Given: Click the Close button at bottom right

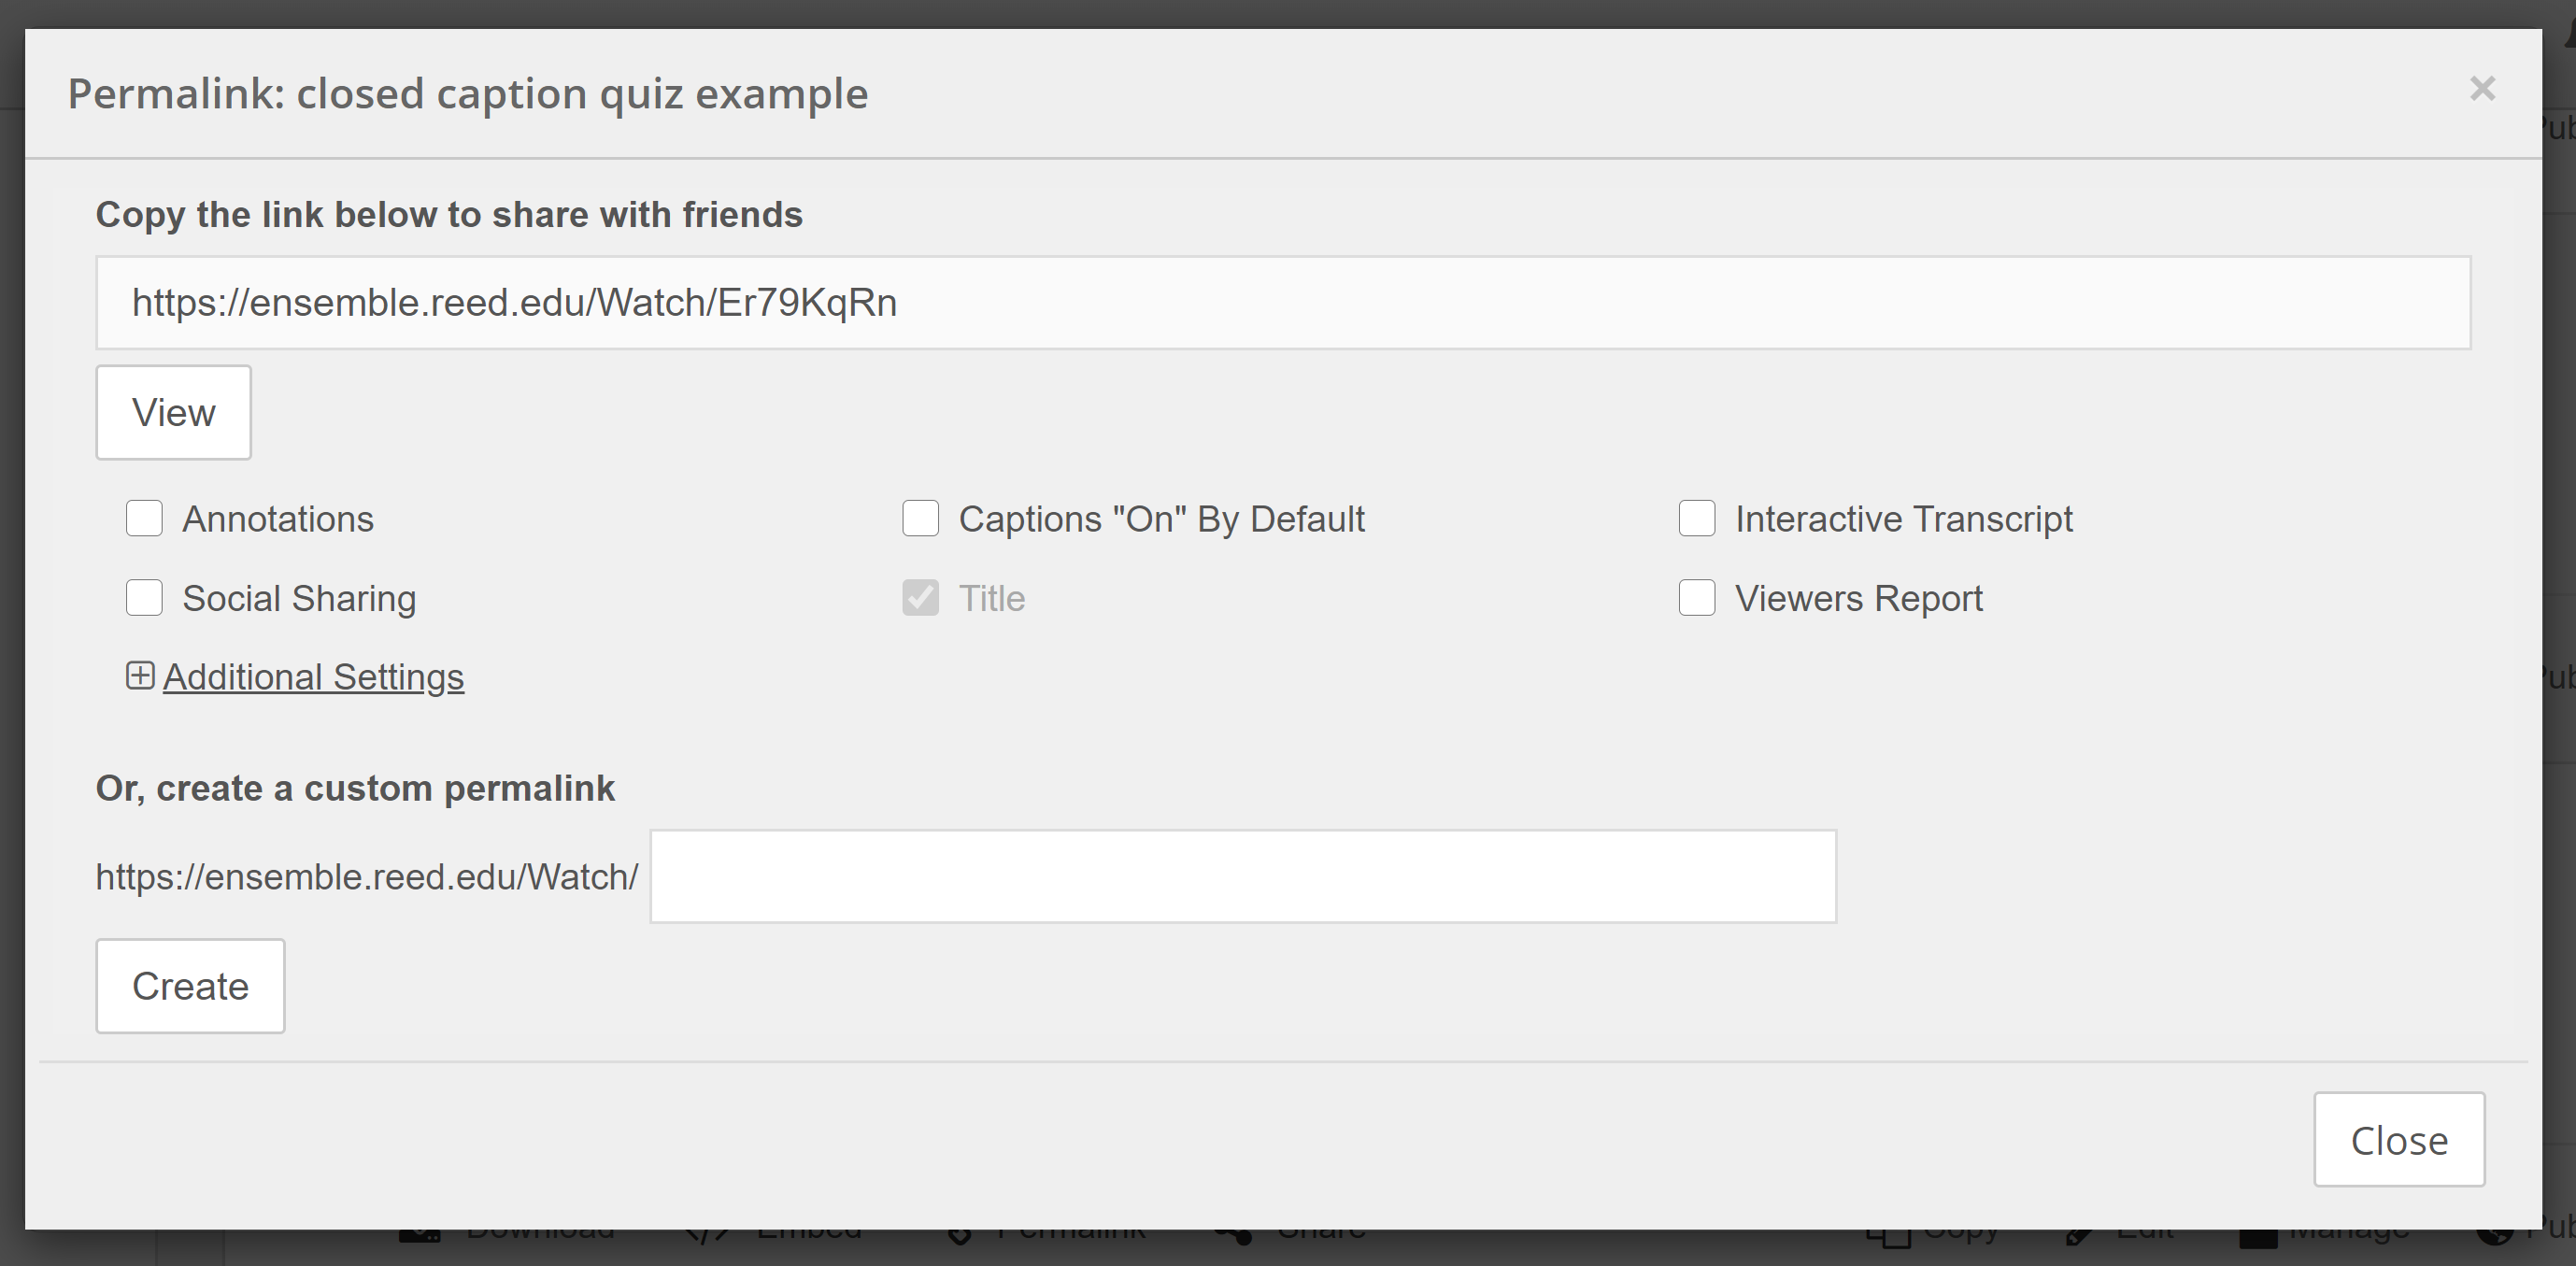Looking at the screenshot, I should 2399,1140.
